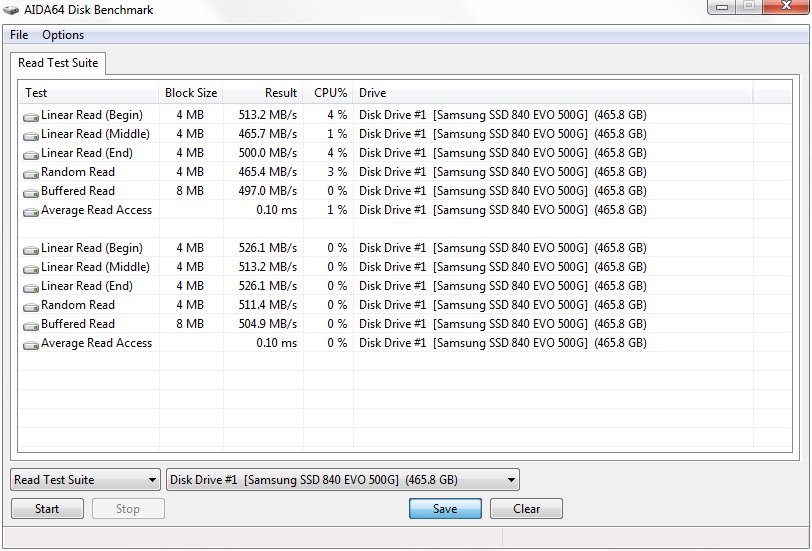
Task: Click drive icon of Linear Read (End) 500.0 MB/s row
Action: (31, 155)
